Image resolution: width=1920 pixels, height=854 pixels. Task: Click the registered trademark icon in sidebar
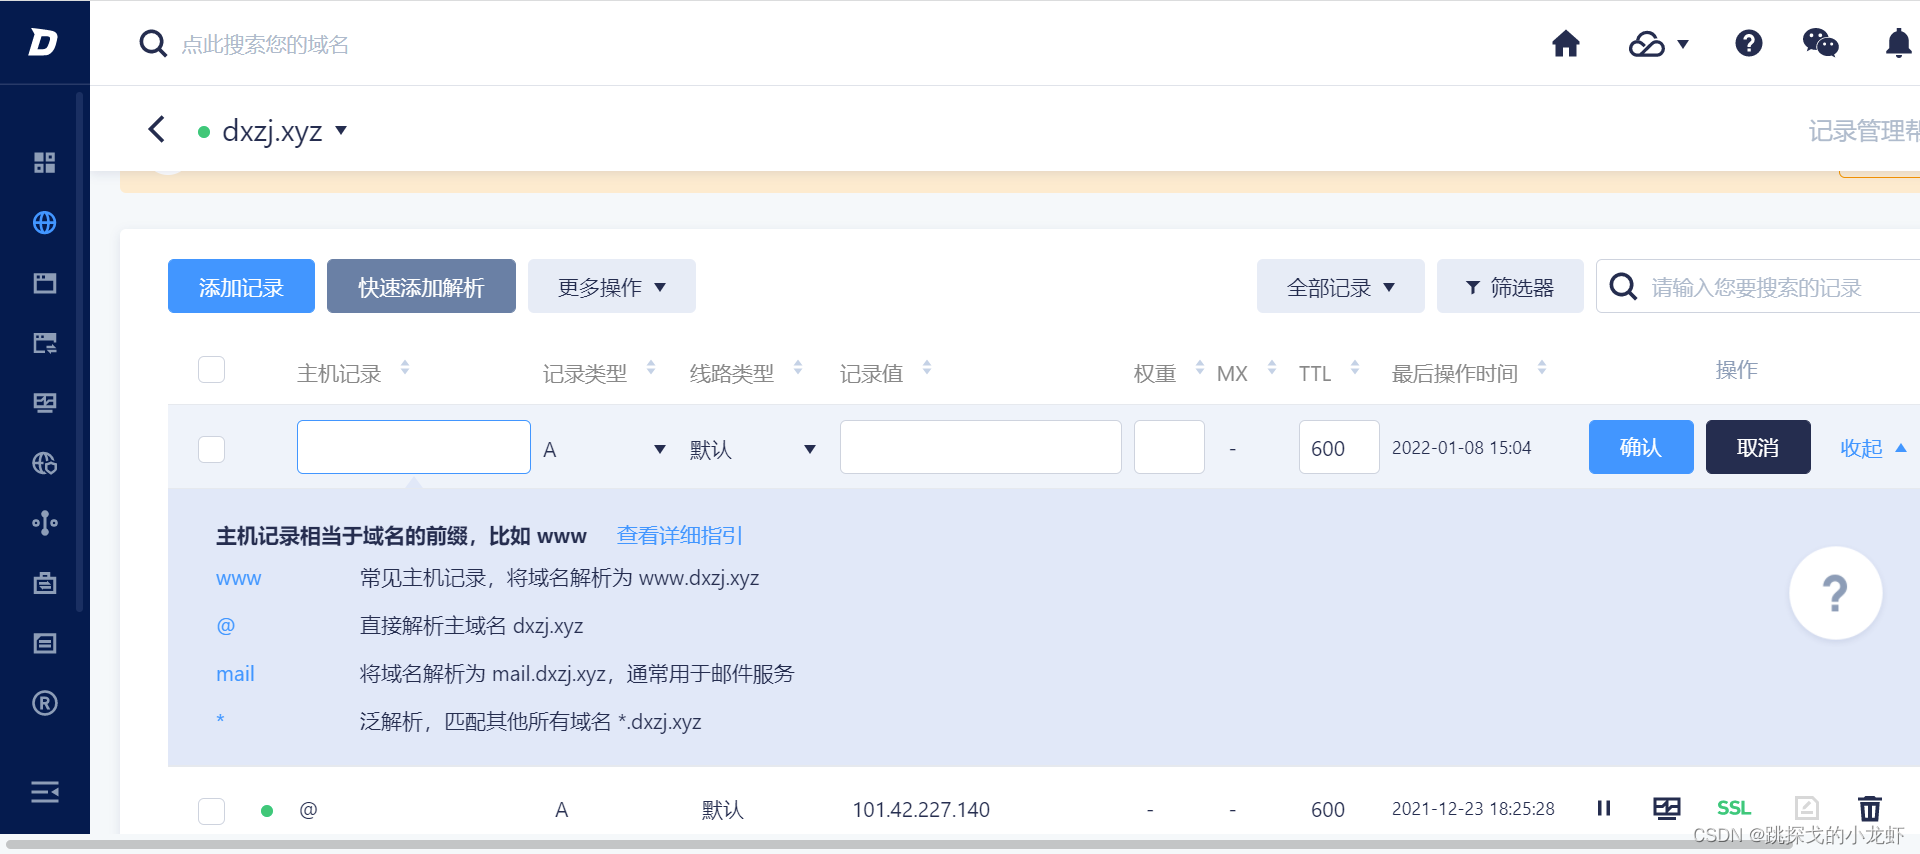[x=45, y=703]
